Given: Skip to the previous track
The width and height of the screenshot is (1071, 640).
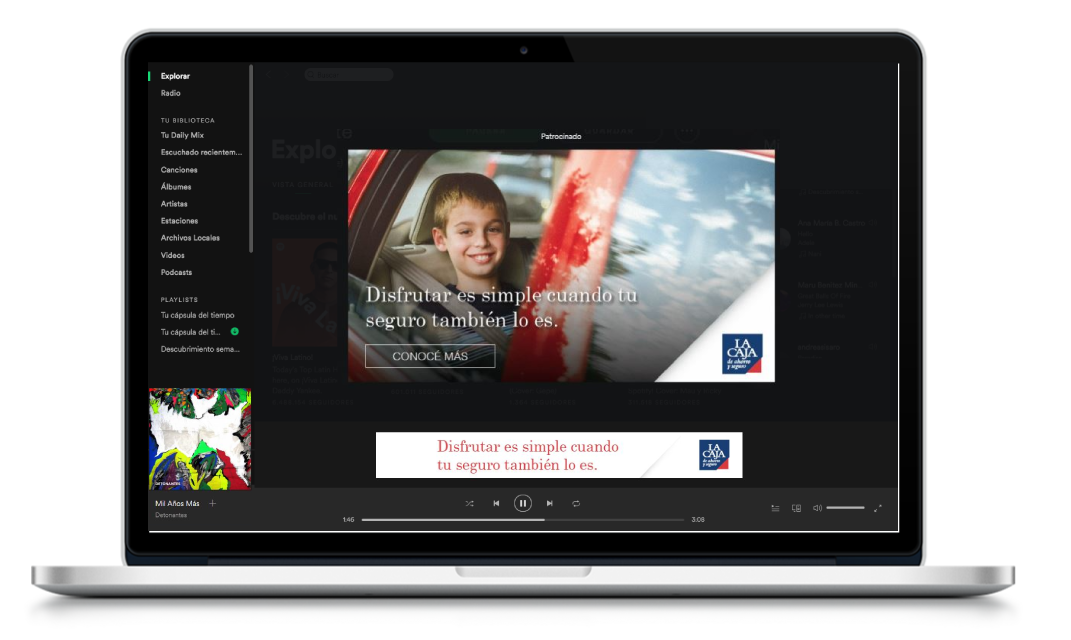Looking at the screenshot, I should click(x=496, y=503).
